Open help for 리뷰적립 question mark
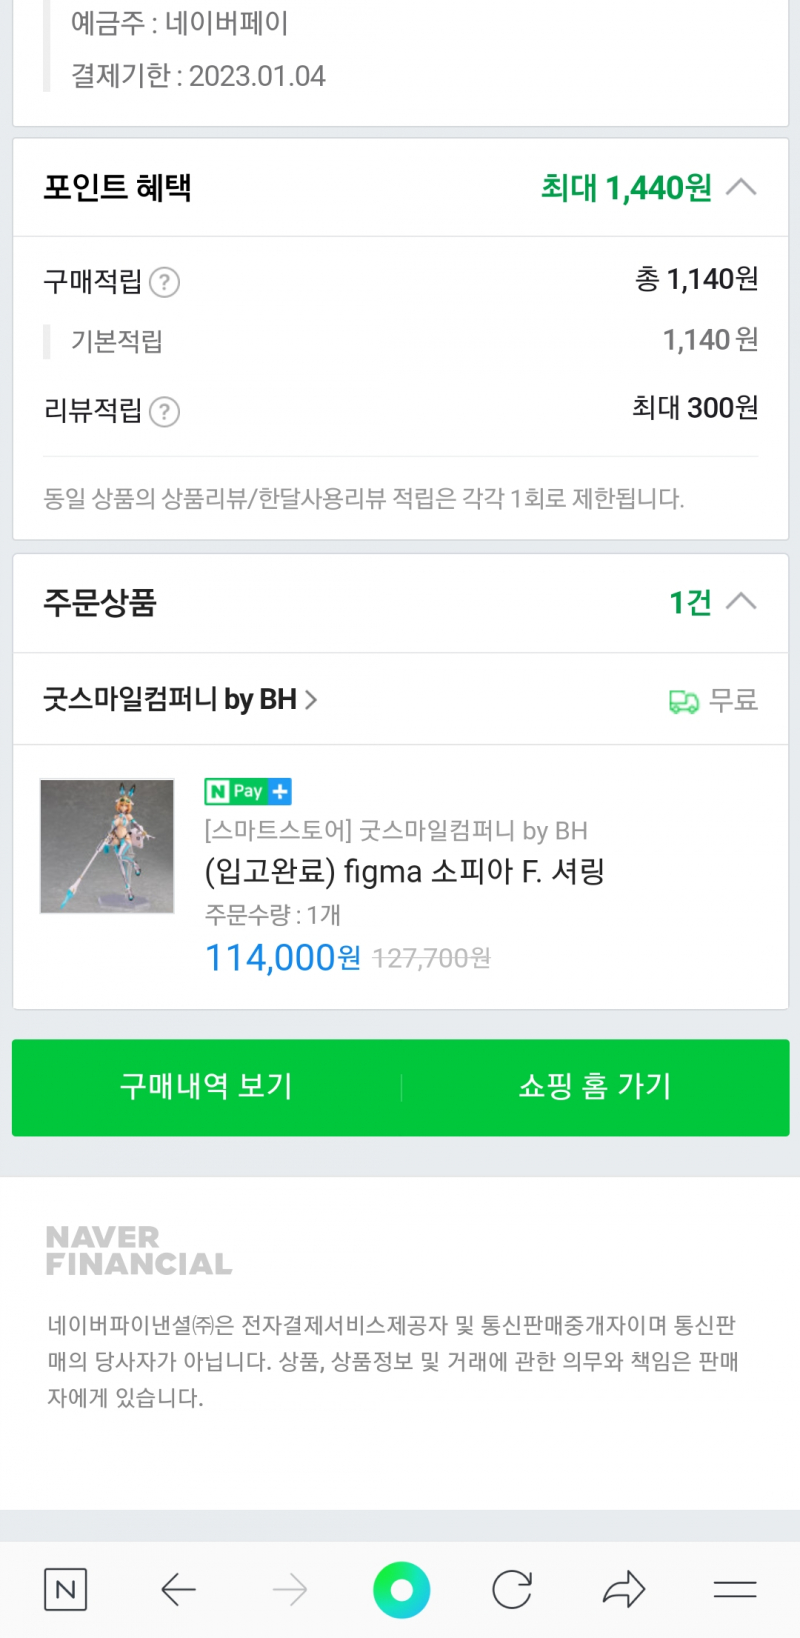Screen dimensions: 800x1638 pos(164,411)
